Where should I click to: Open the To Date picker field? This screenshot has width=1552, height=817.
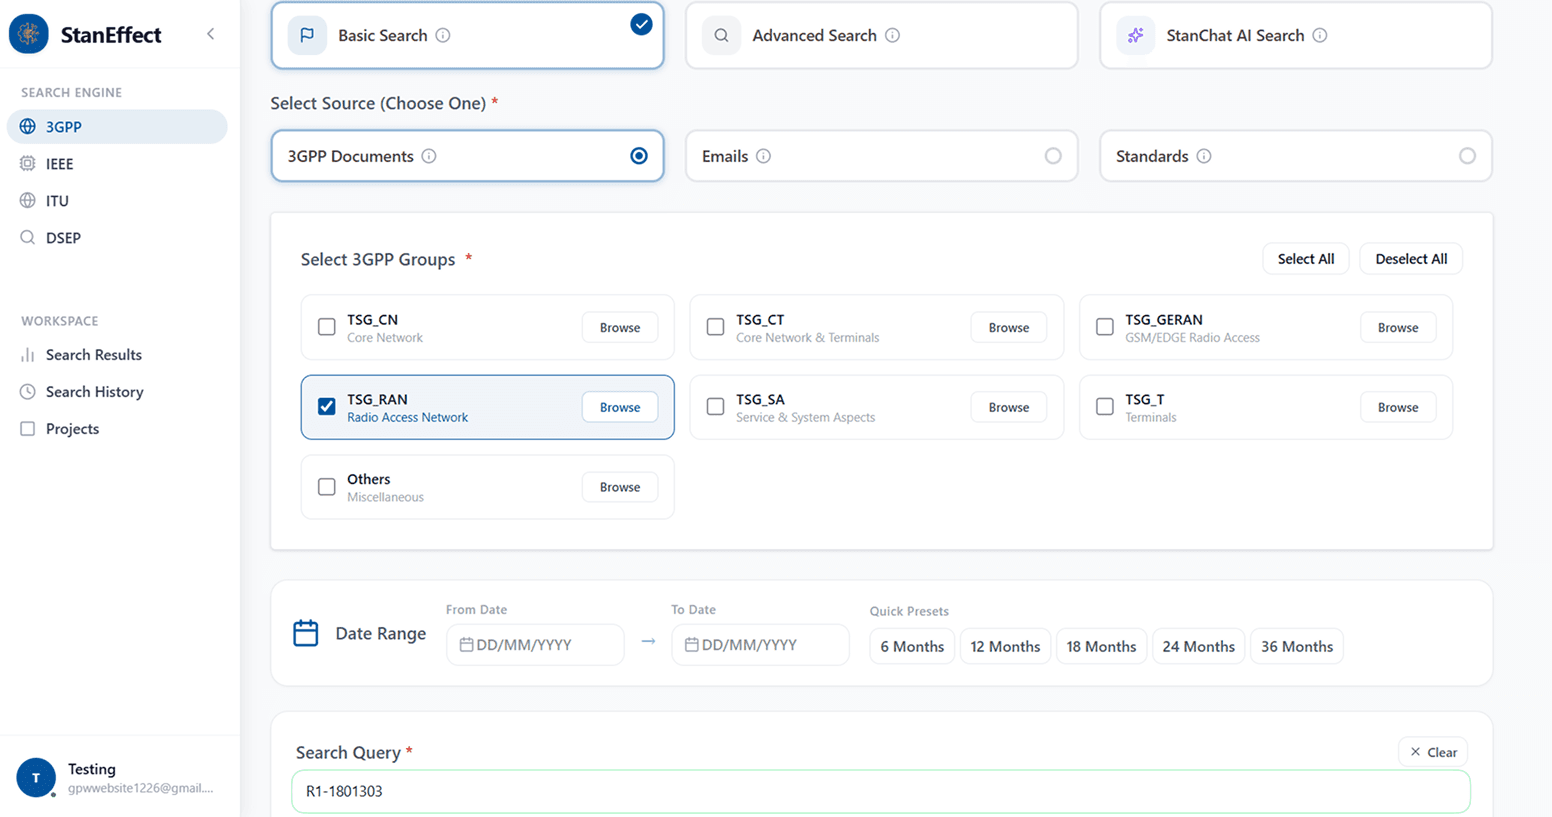point(760,645)
